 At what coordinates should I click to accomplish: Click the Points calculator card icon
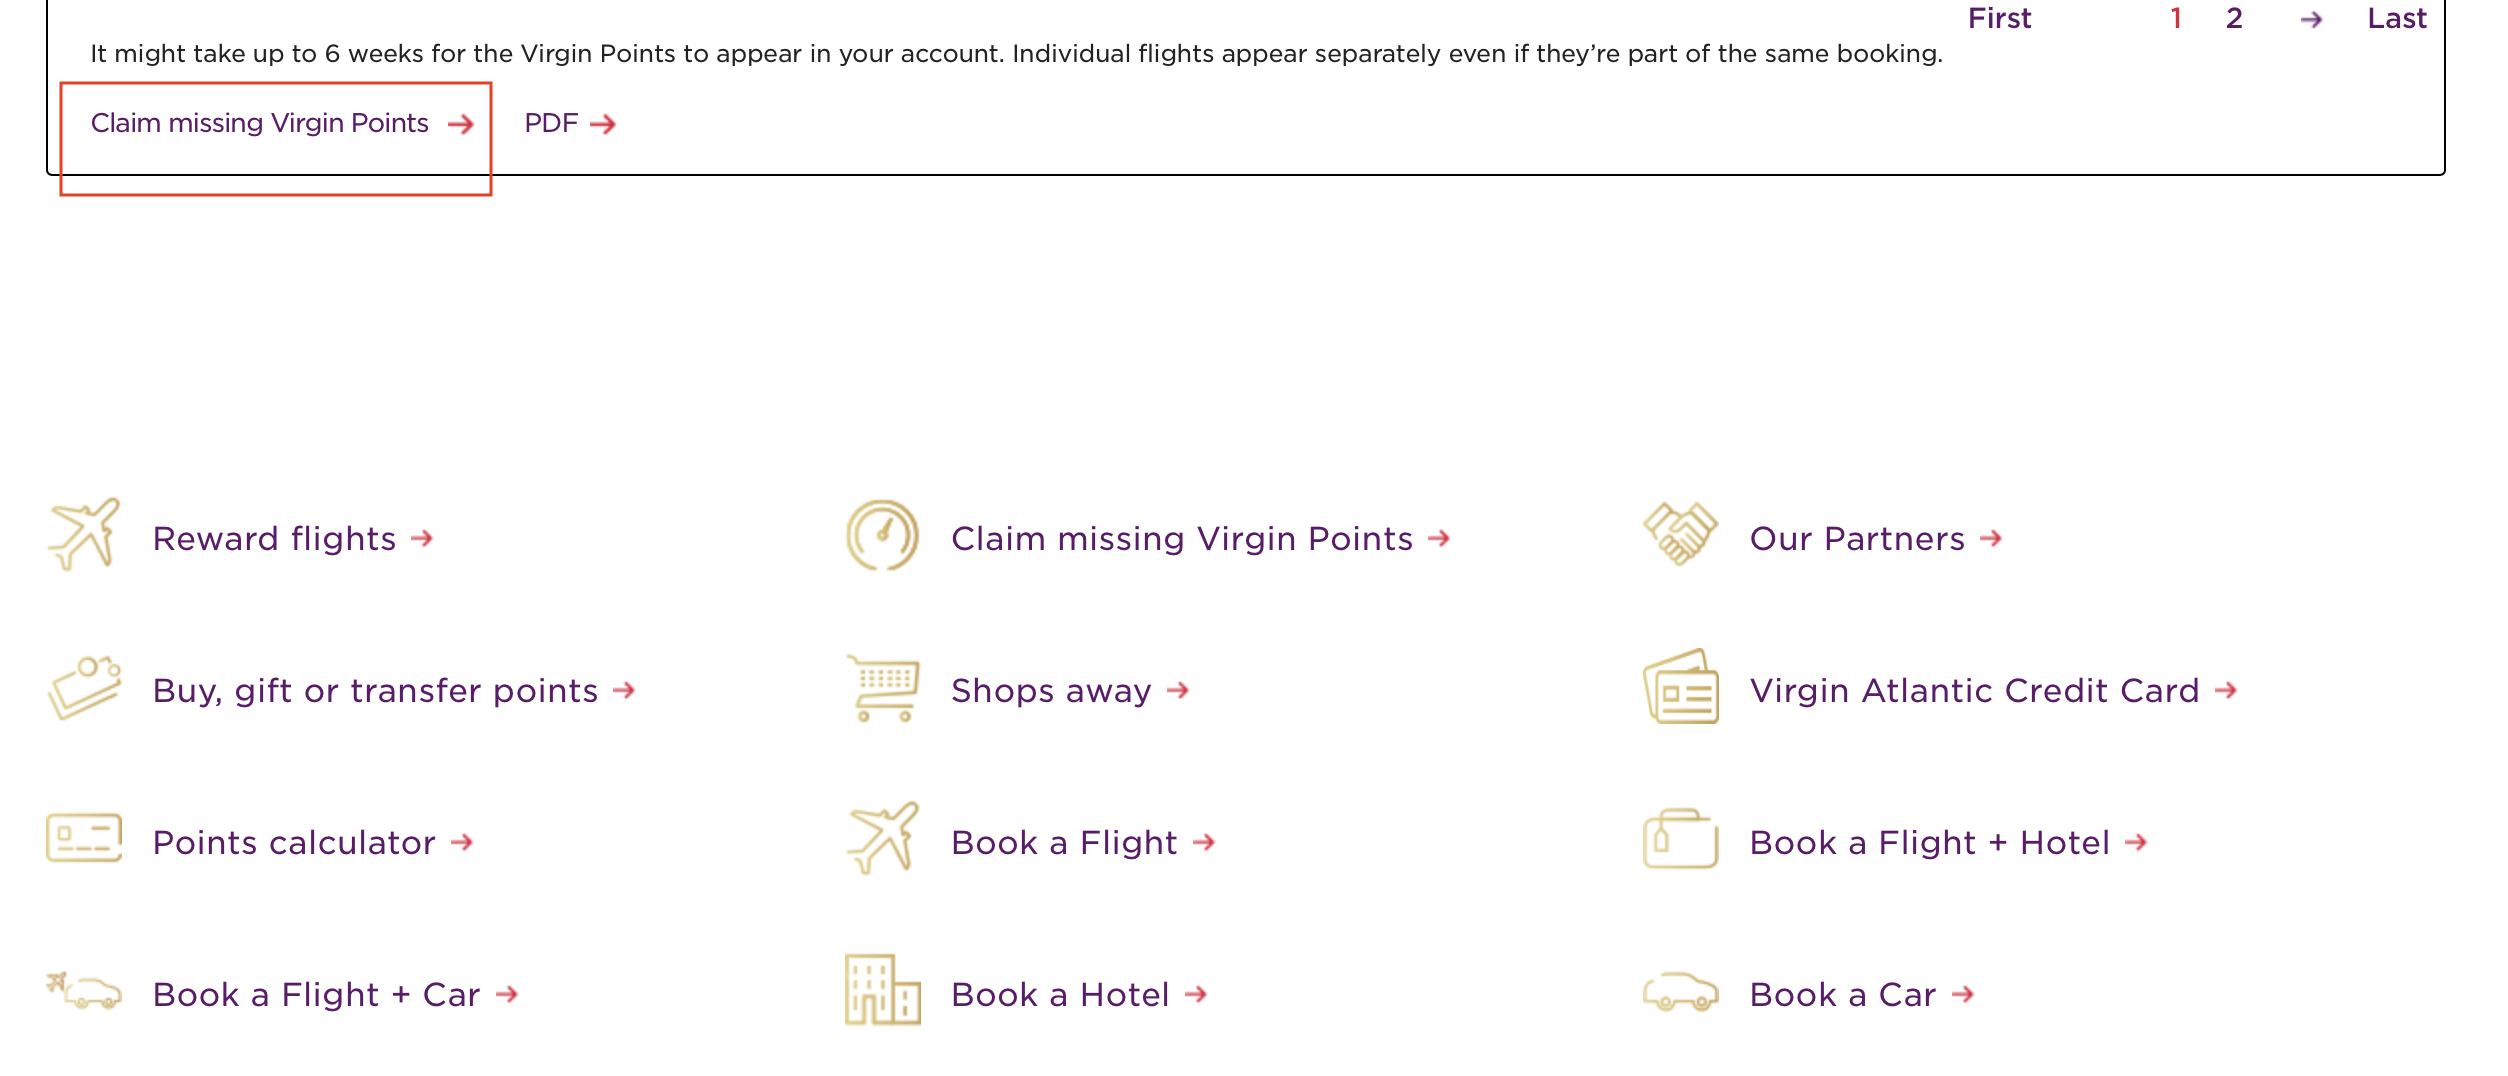tap(84, 838)
